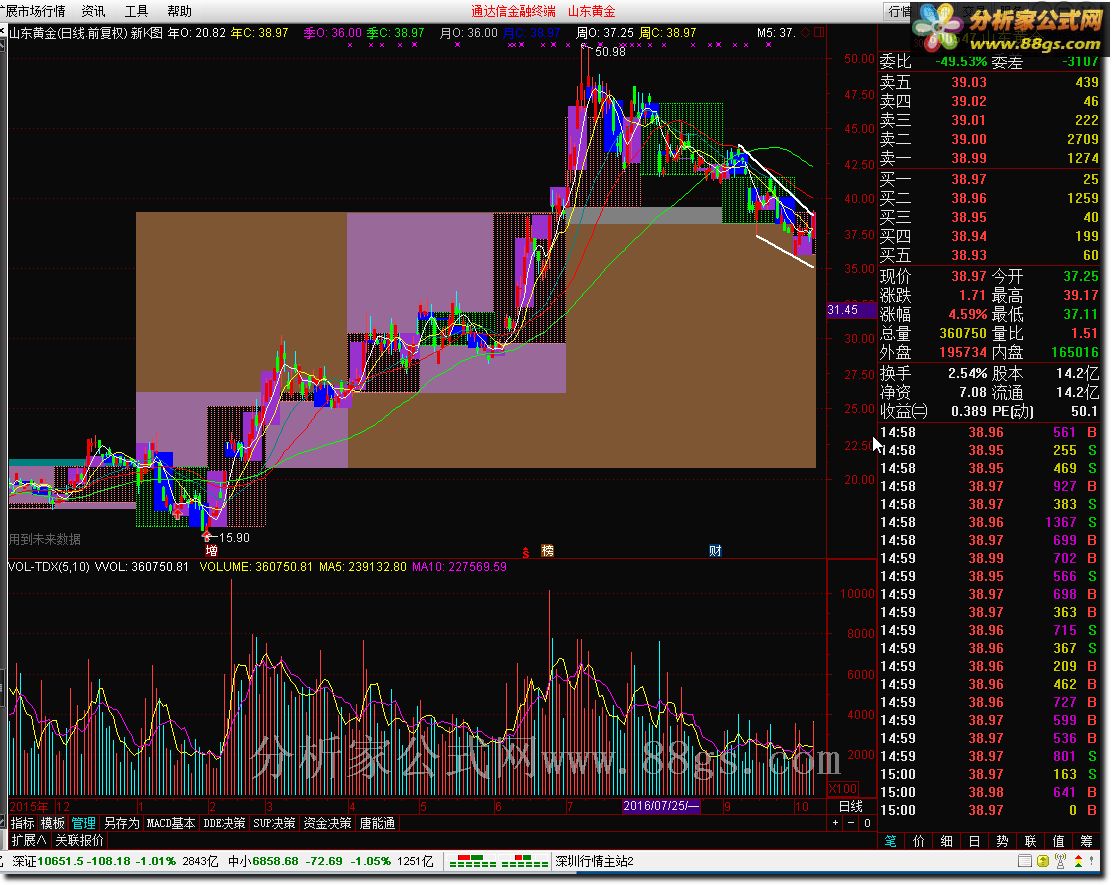This screenshot has width=1112, height=885.
Task: Switch to MACD基本 indicator
Action: pos(170,823)
